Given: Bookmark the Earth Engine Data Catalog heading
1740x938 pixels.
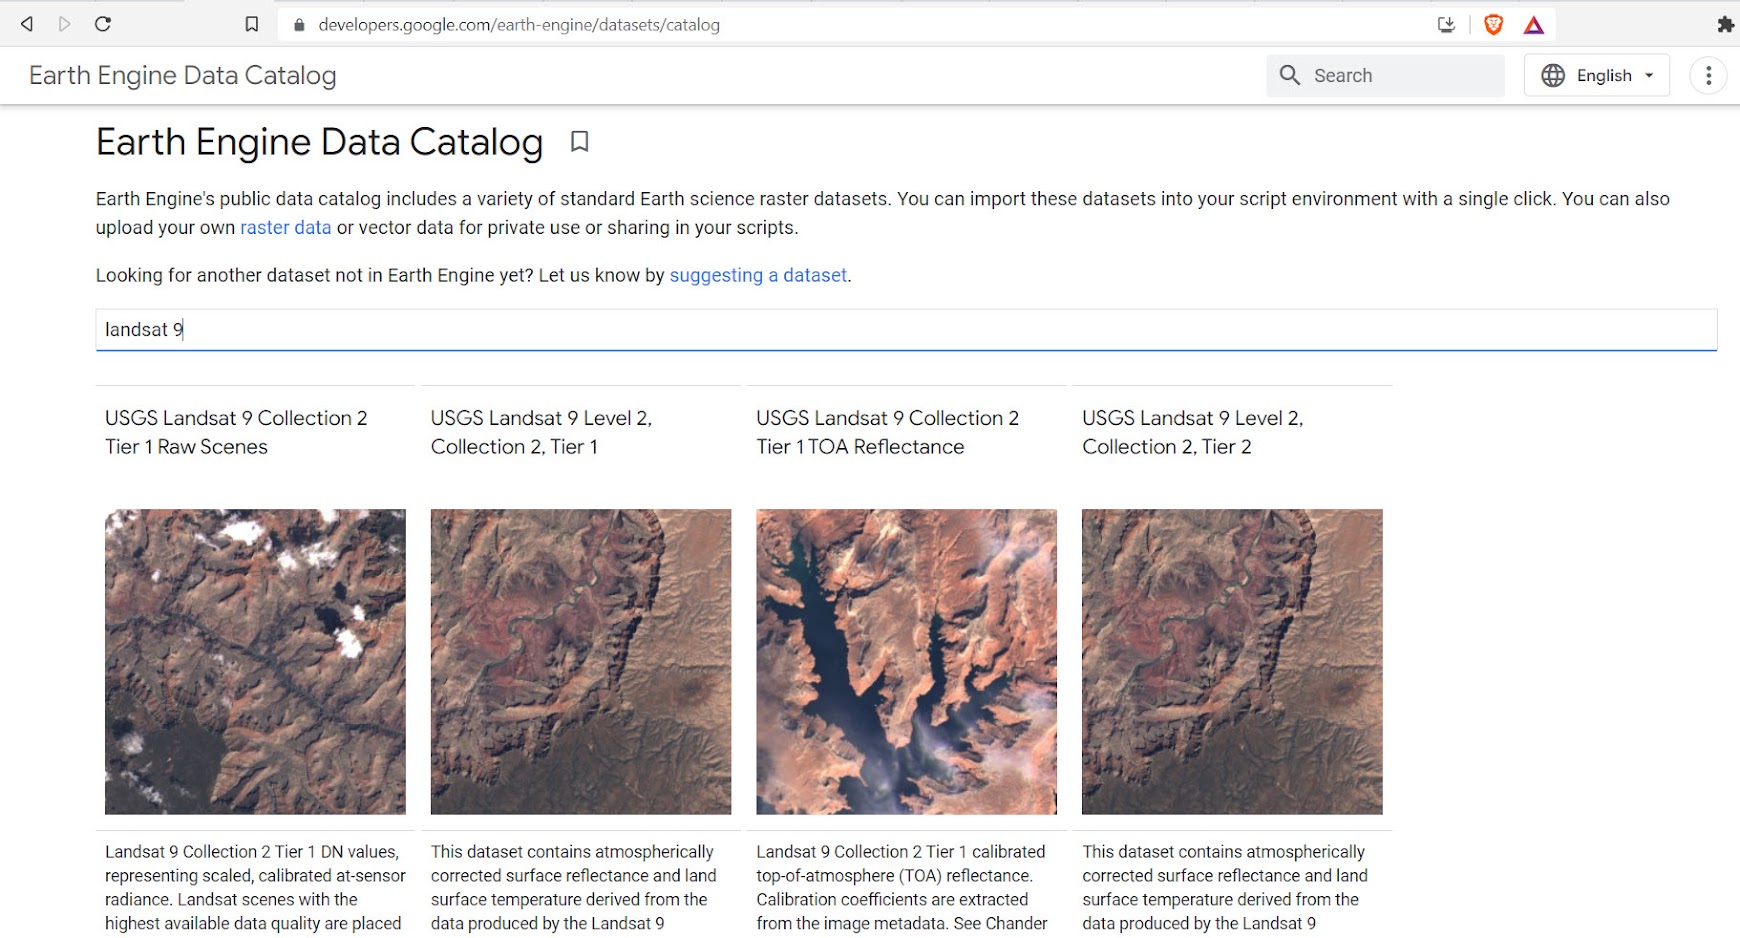Looking at the screenshot, I should pos(579,142).
